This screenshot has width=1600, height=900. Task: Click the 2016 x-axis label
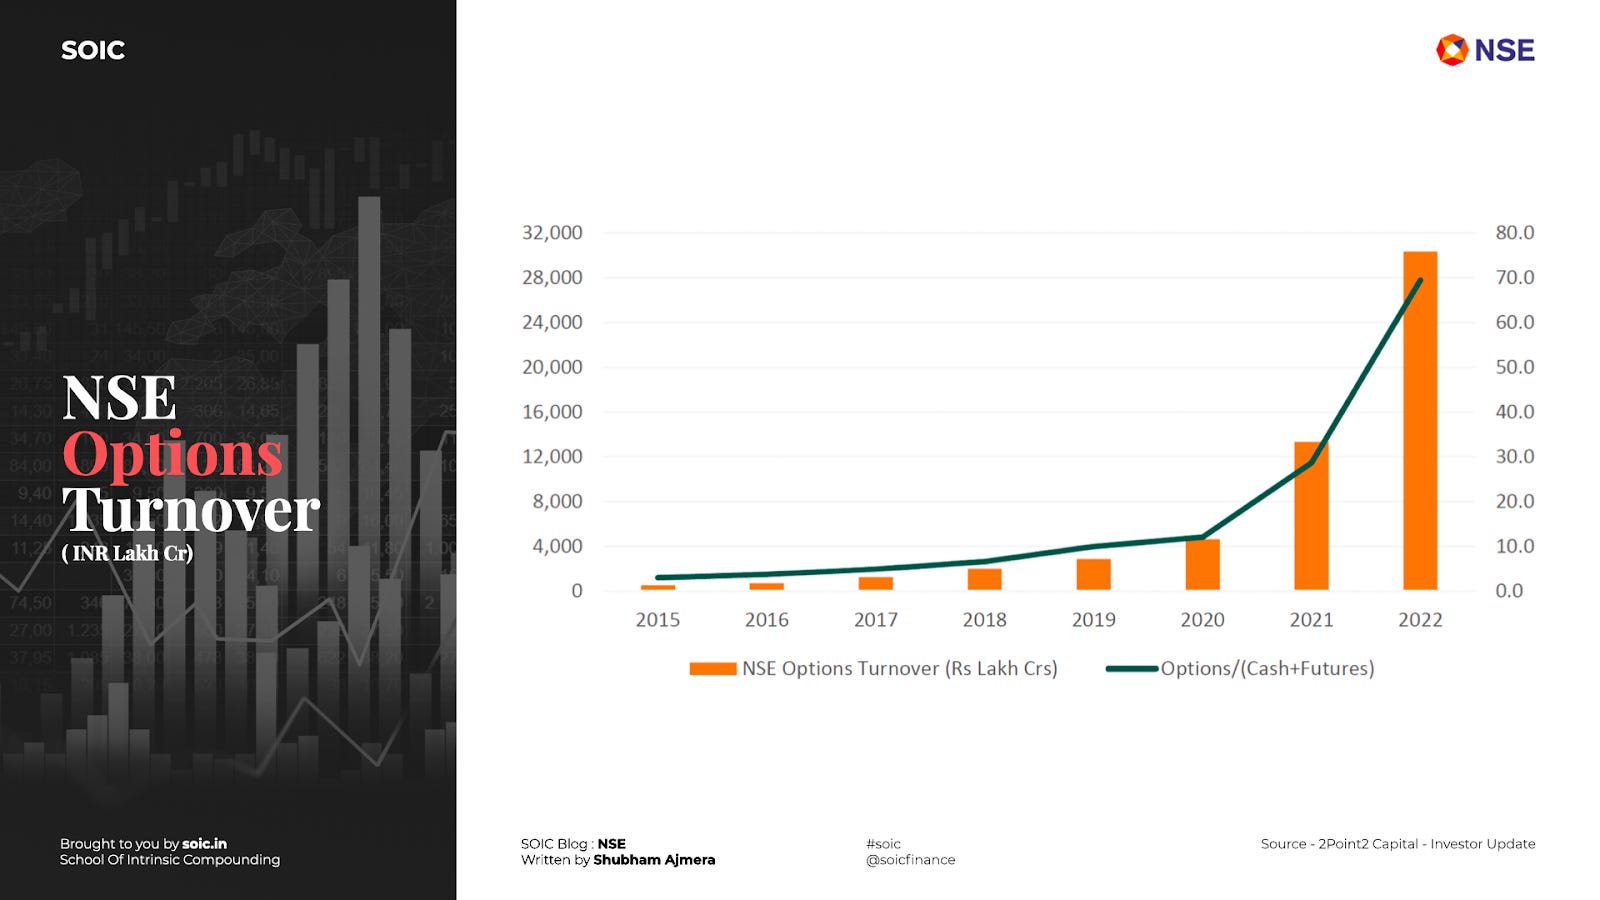[x=766, y=620]
